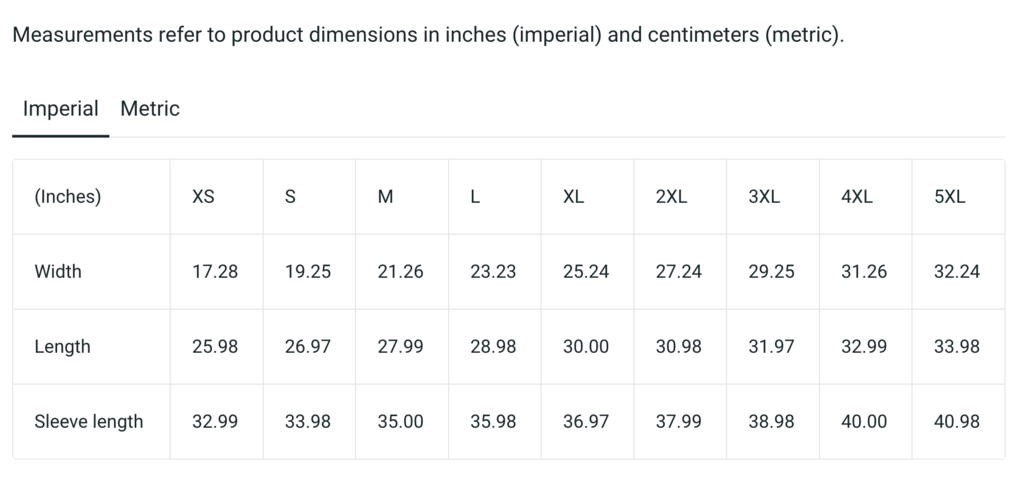
Task: Select the 2XL column header
Action: pos(671,197)
